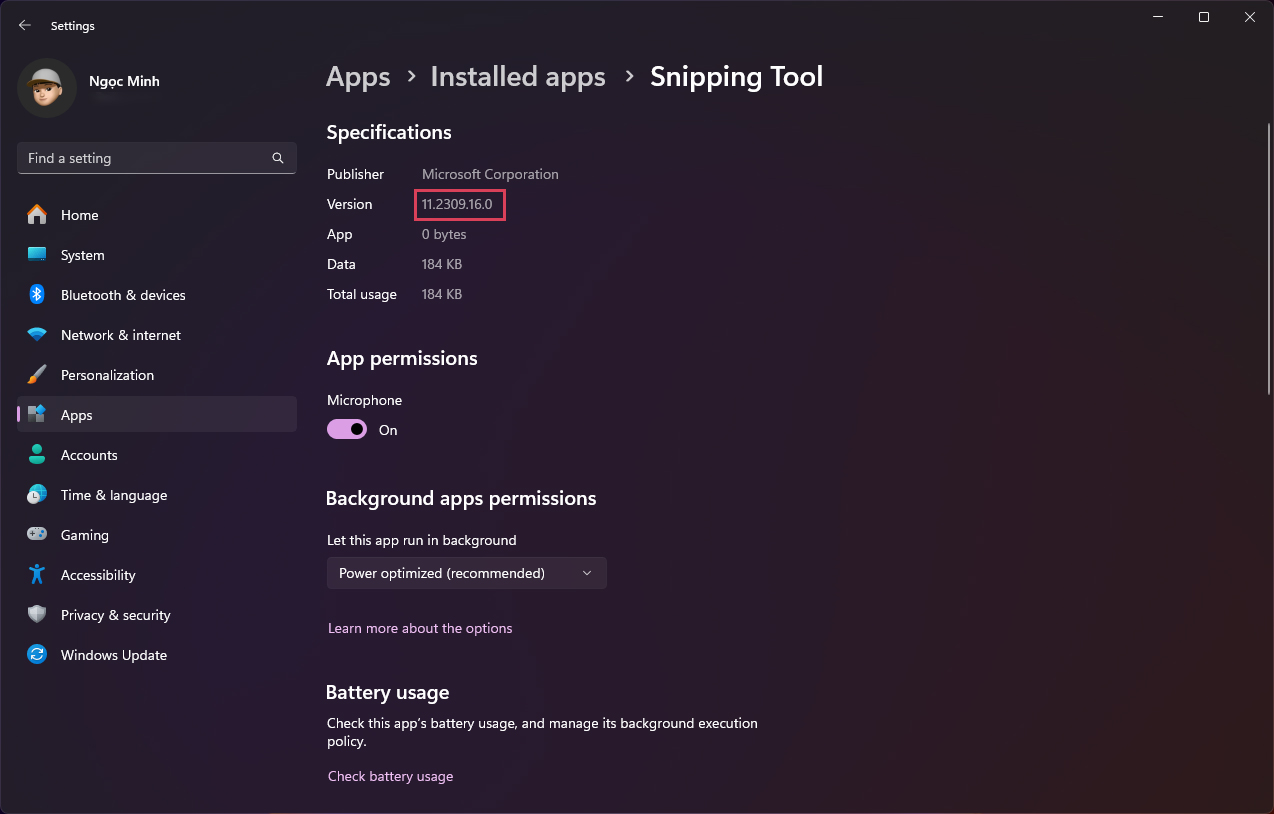Click the Privacy shield icon
This screenshot has height=814, width=1274.
tap(37, 615)
